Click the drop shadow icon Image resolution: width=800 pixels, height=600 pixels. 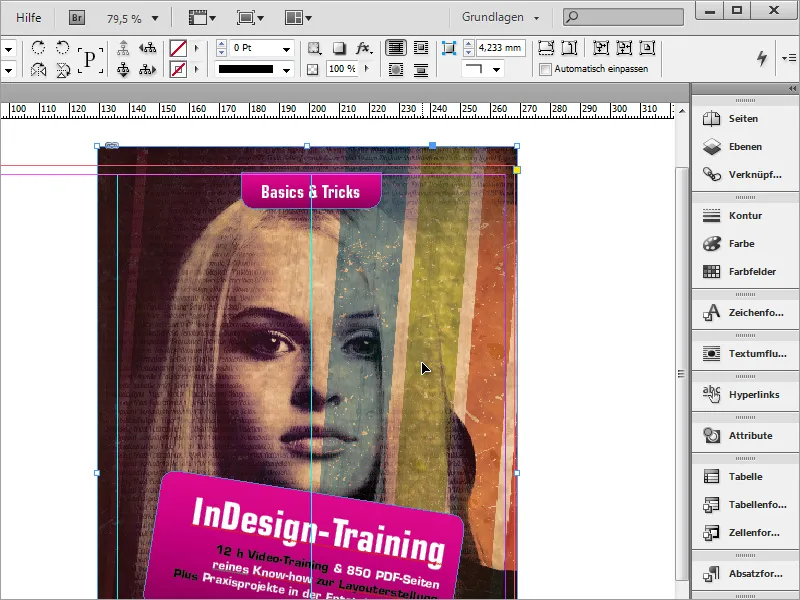point(339,48)
